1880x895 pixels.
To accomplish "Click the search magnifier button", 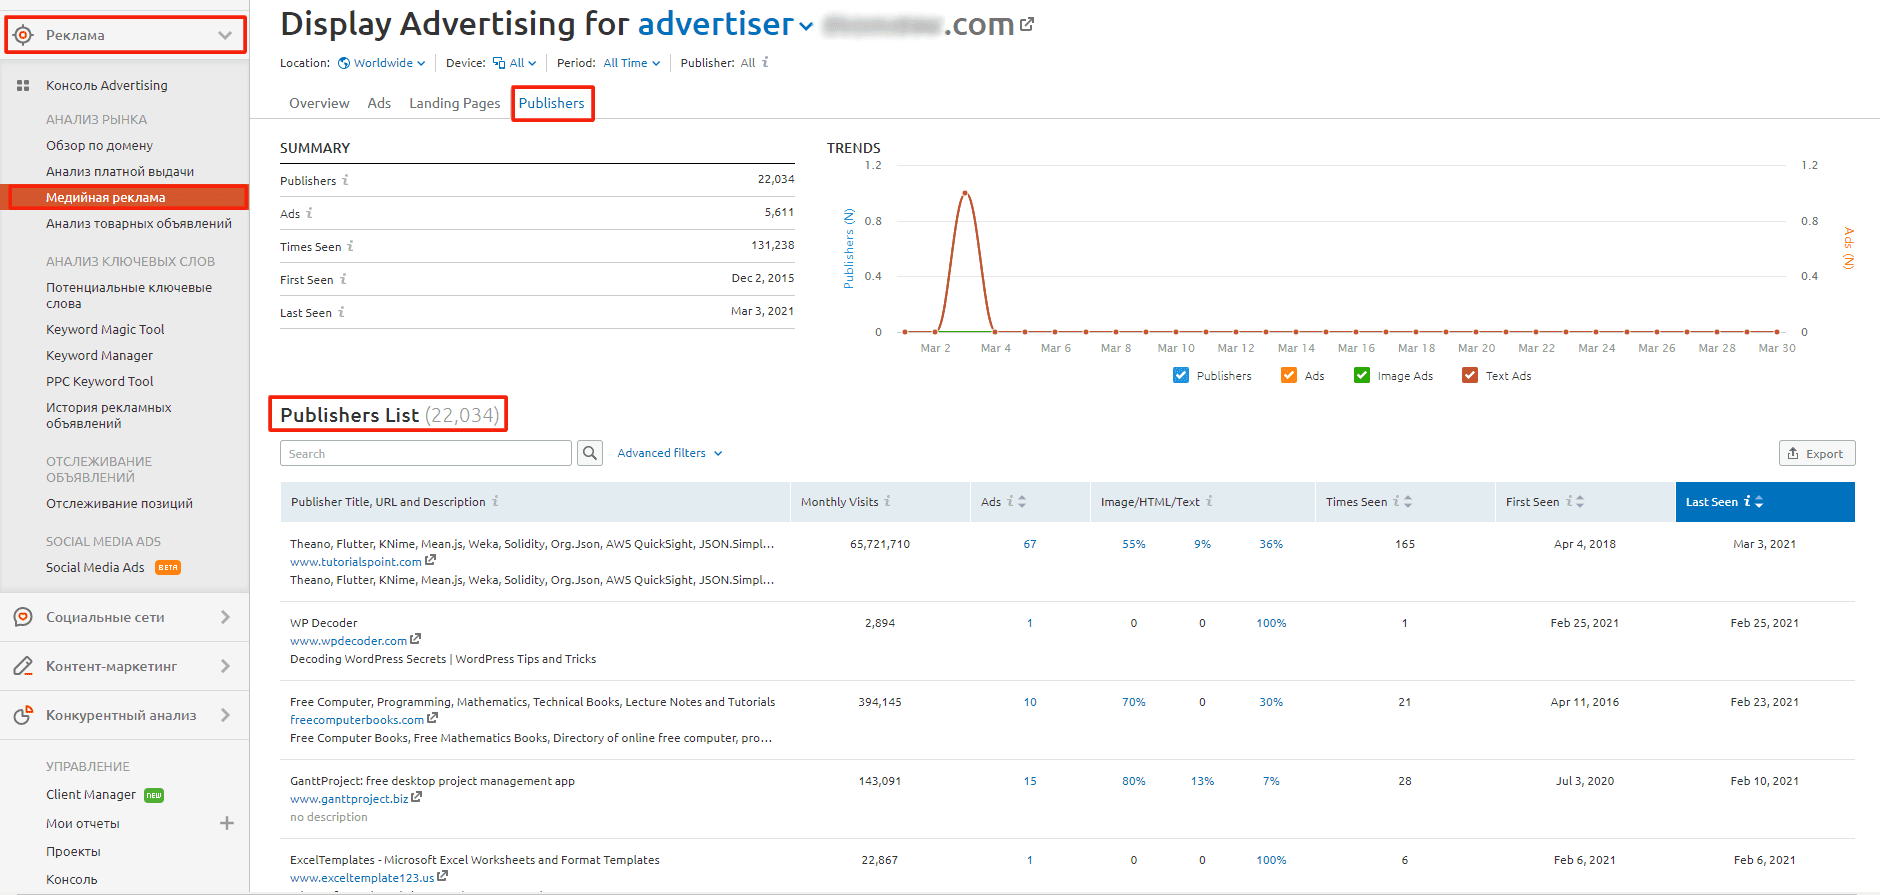I will click(590, 453).
